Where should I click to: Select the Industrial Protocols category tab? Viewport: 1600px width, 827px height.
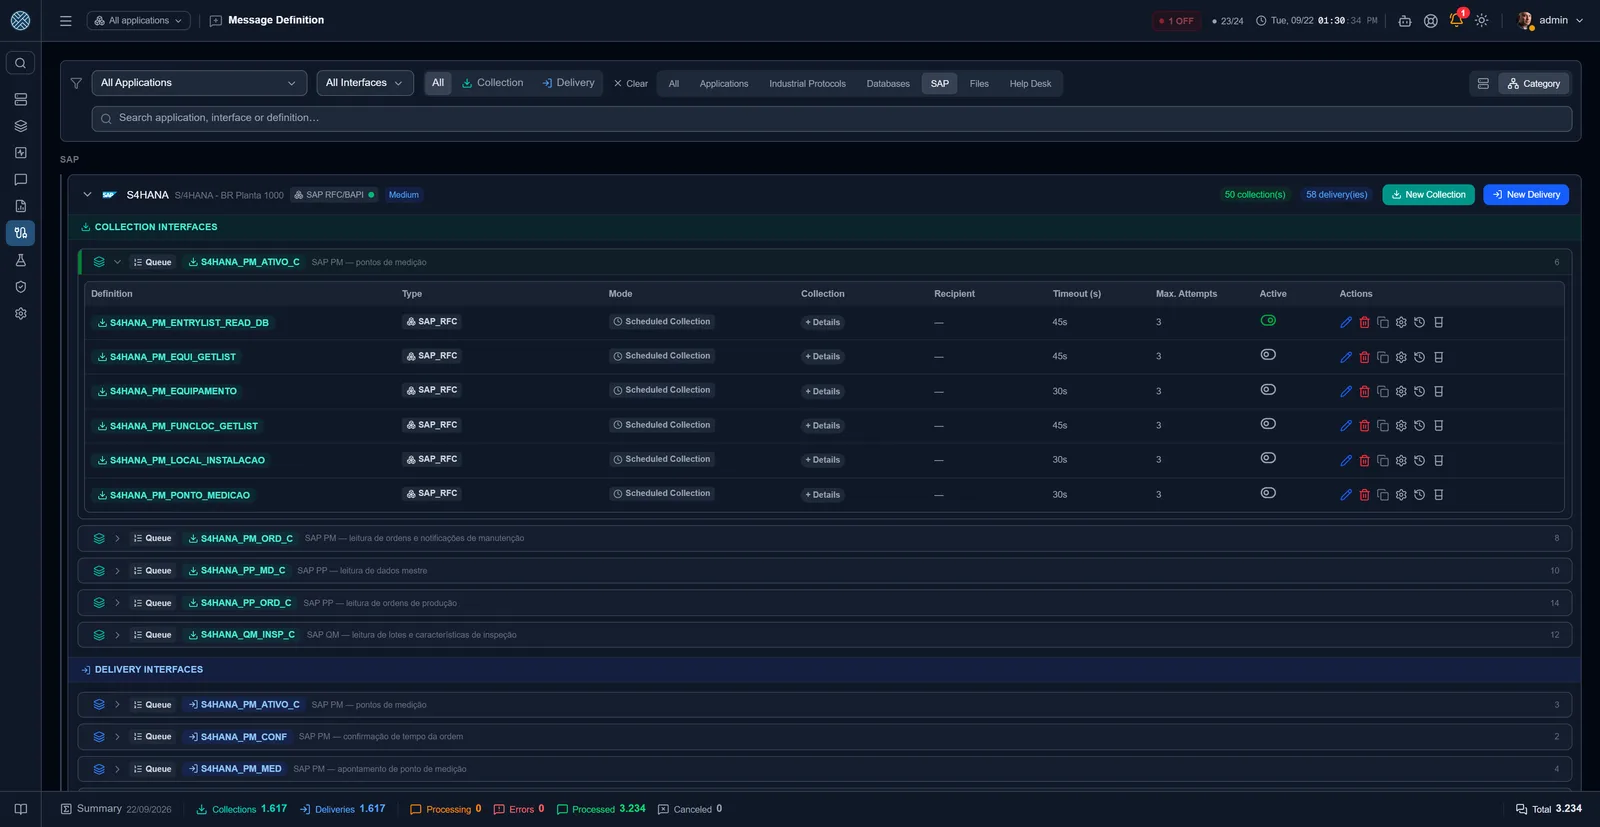(x=807, y=84)
